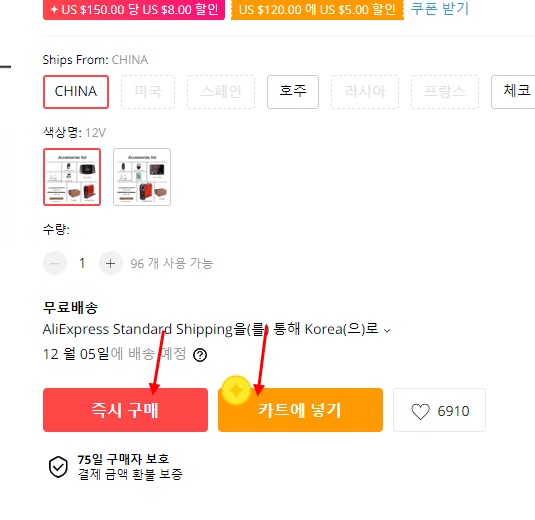Choose the 스페인 ships-from option
Image resolution: width=535 pixels, height=520 pixels.
221,92
